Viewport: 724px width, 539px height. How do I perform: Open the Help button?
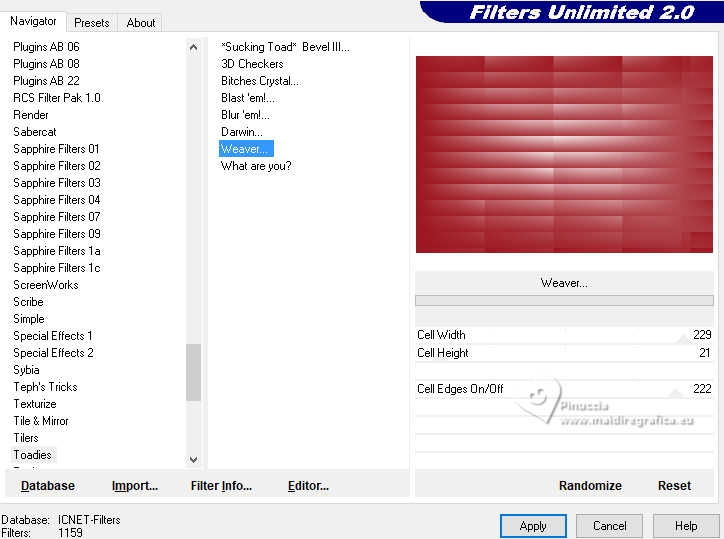pyautogui.click(x=686, y=526)
